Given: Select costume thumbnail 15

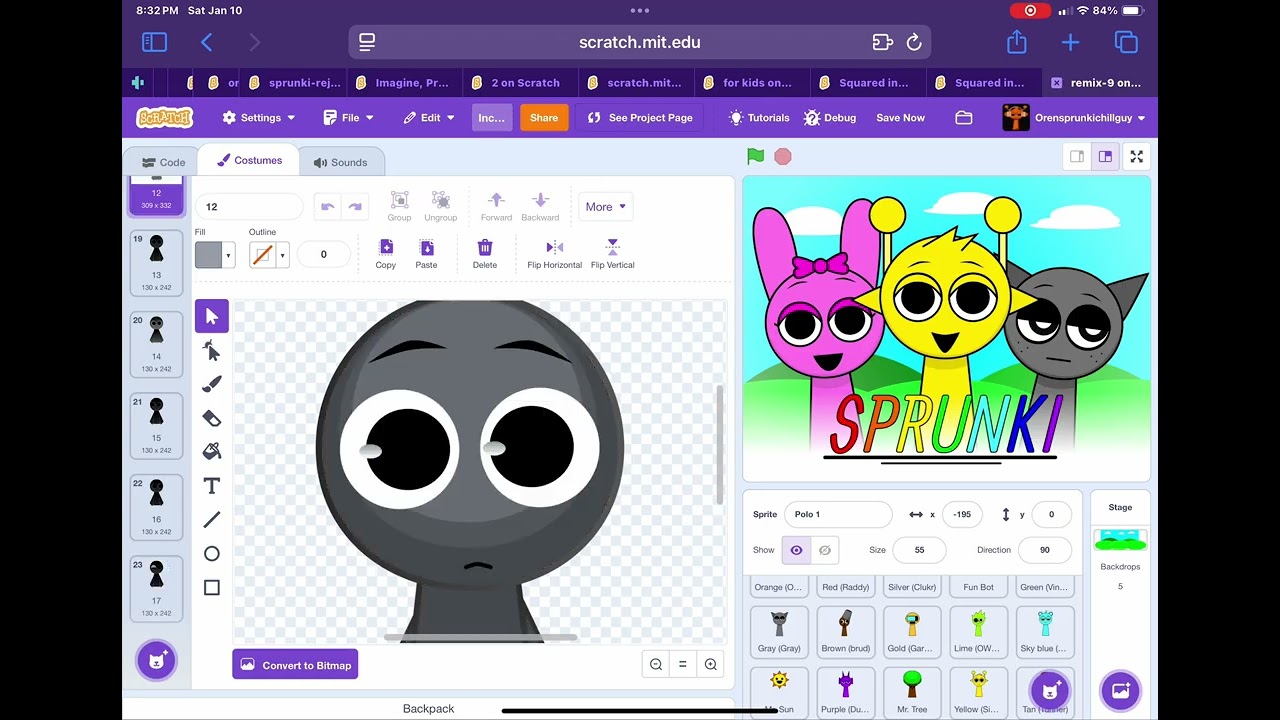Looking at the screenshot, I should pos(156,425).
